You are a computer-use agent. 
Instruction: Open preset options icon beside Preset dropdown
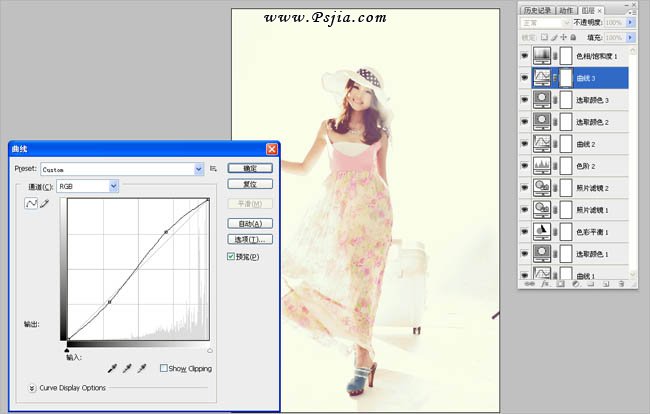point(214,169)
